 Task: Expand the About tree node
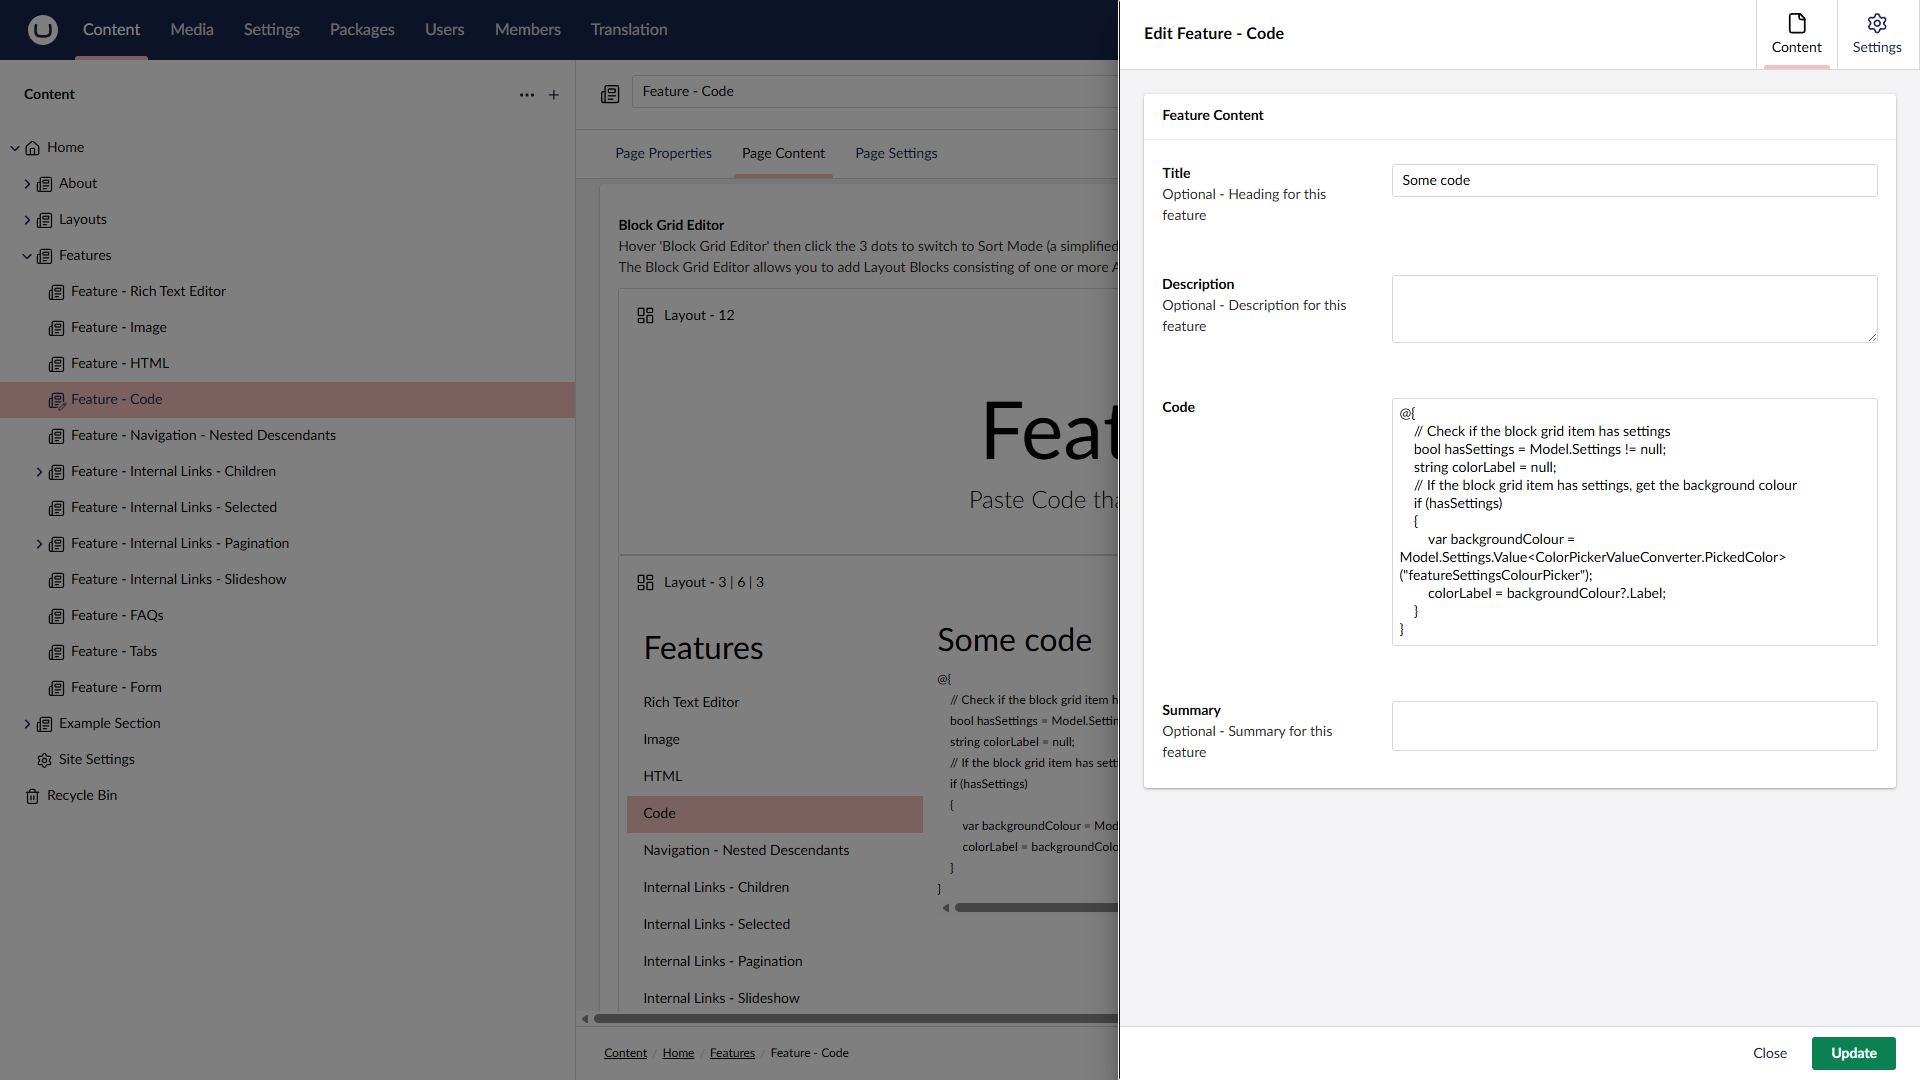(x=27, y=184)
